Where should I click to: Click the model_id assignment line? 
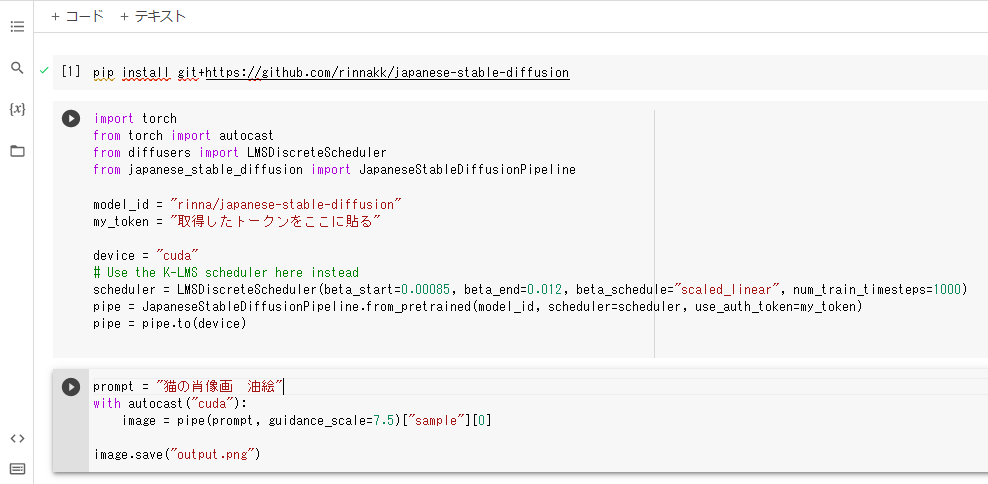tap(247, 204)
